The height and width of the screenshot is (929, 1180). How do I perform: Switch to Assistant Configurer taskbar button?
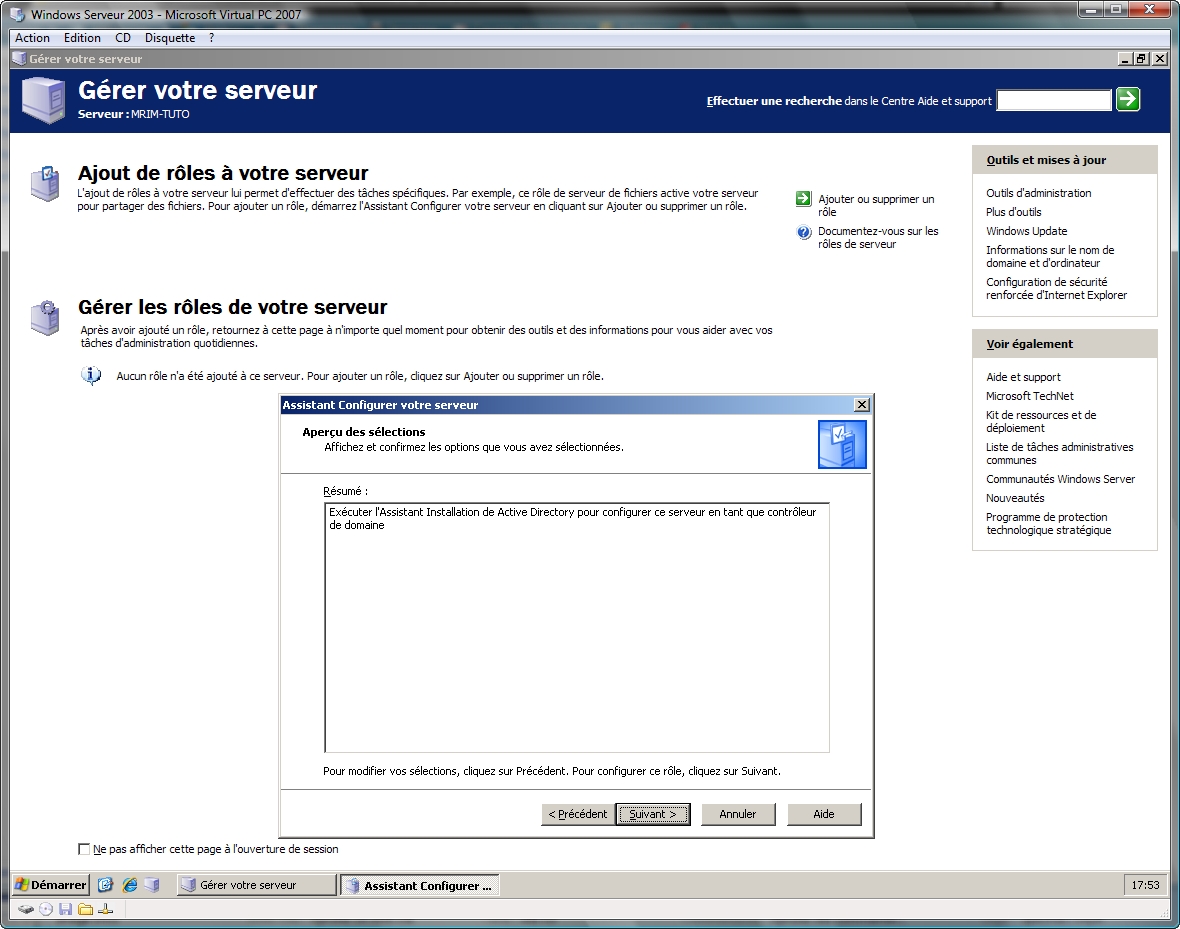[x=420, y=885]
